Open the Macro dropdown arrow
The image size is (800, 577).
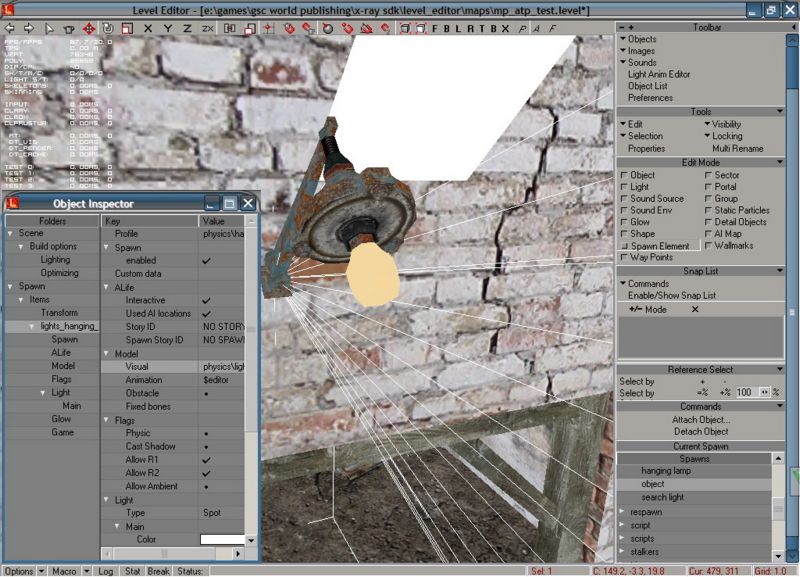[x=87, y=571]
